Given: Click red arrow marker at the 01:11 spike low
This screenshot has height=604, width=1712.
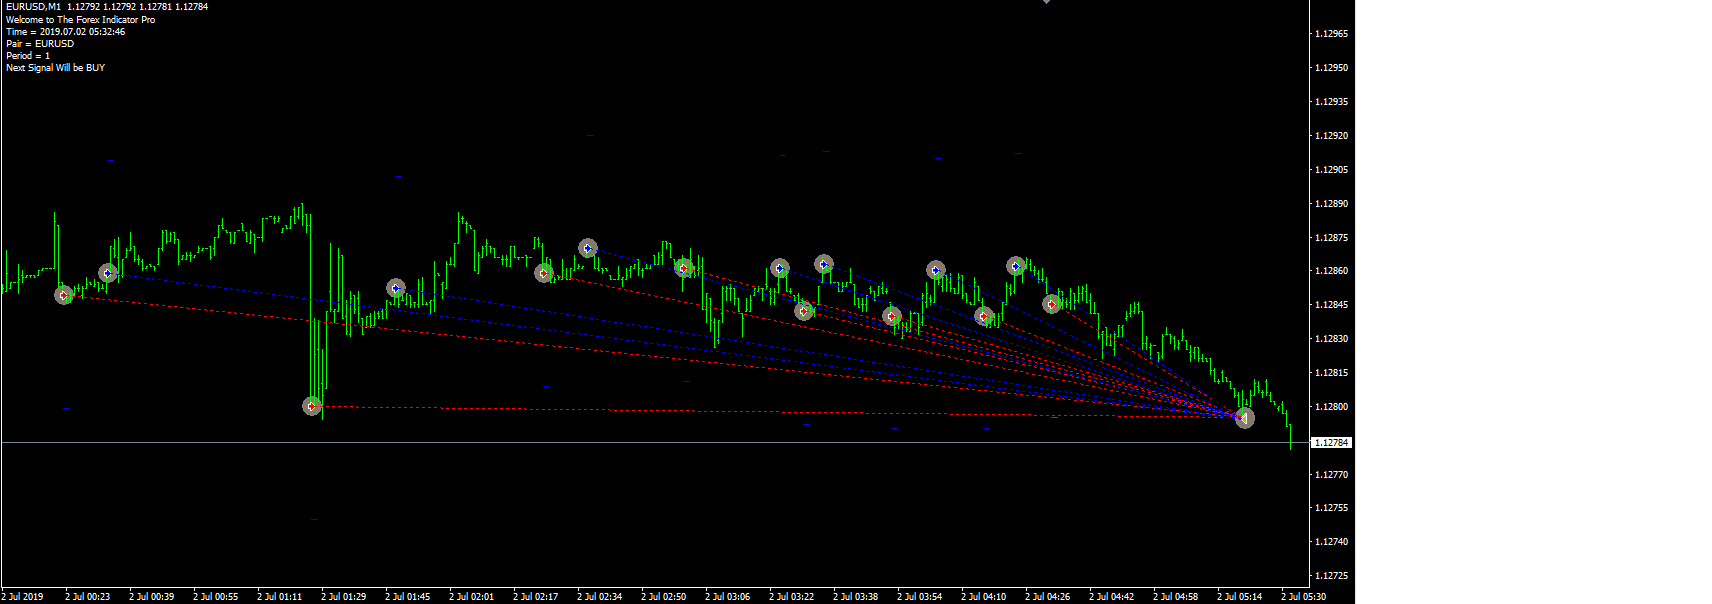Looking at the screenshot, I should pos(312,406).
